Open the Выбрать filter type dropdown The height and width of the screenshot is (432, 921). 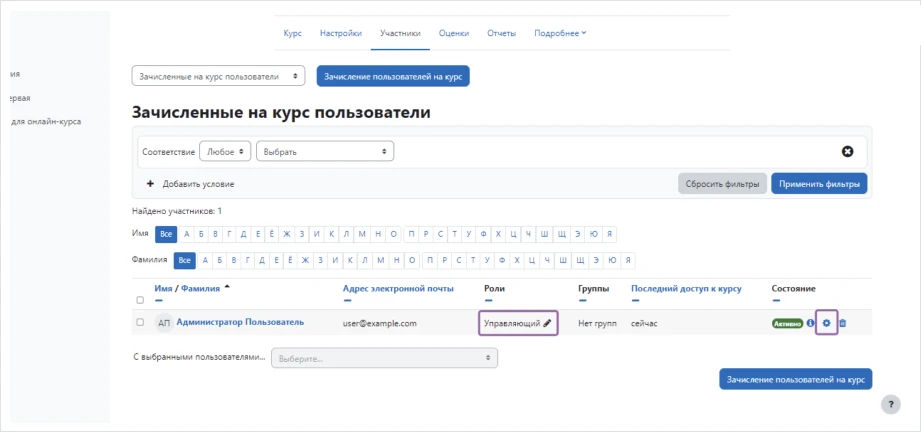[325, 152]
